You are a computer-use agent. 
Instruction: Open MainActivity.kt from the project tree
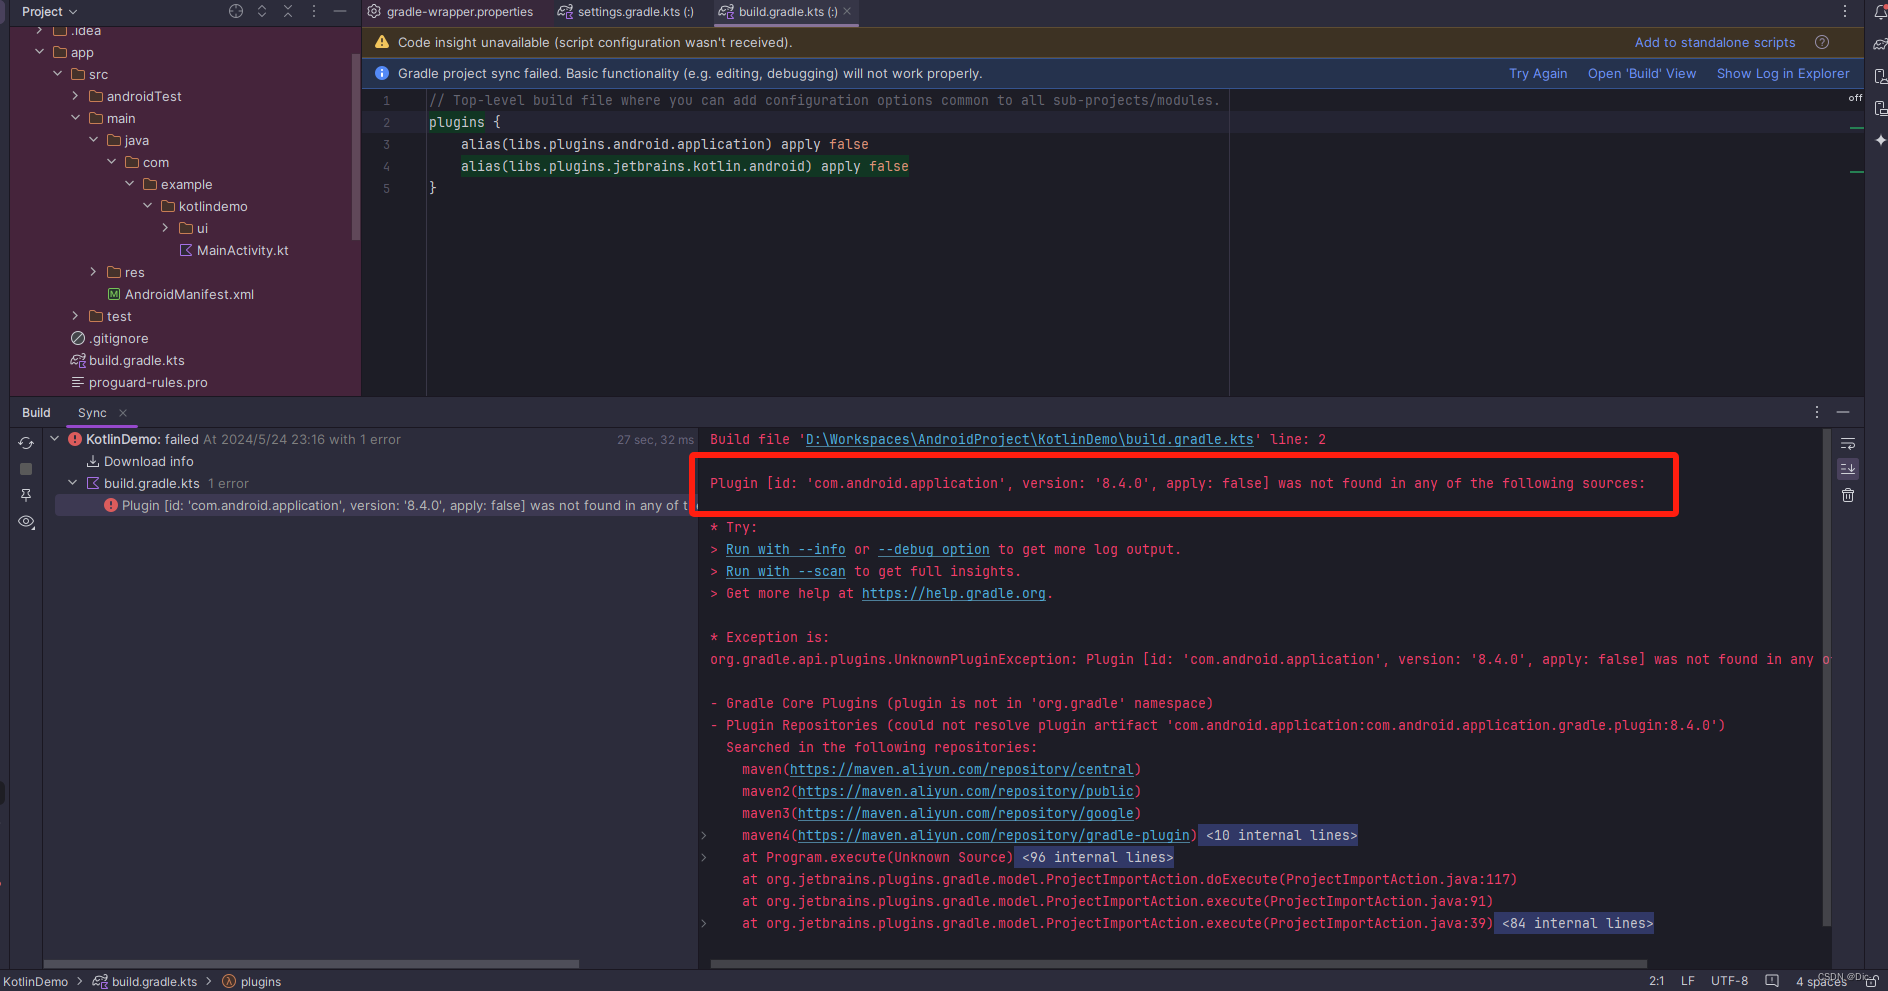(243, 250)
